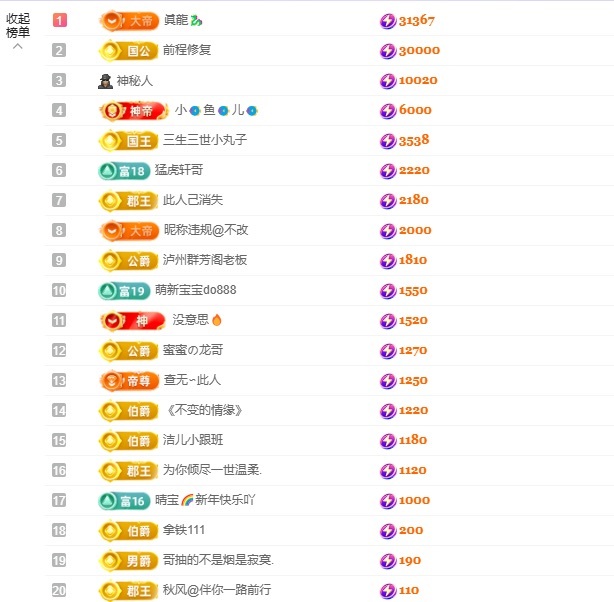Collapse the ranking list via 收起榜单
614x602 pixels.
18,30
